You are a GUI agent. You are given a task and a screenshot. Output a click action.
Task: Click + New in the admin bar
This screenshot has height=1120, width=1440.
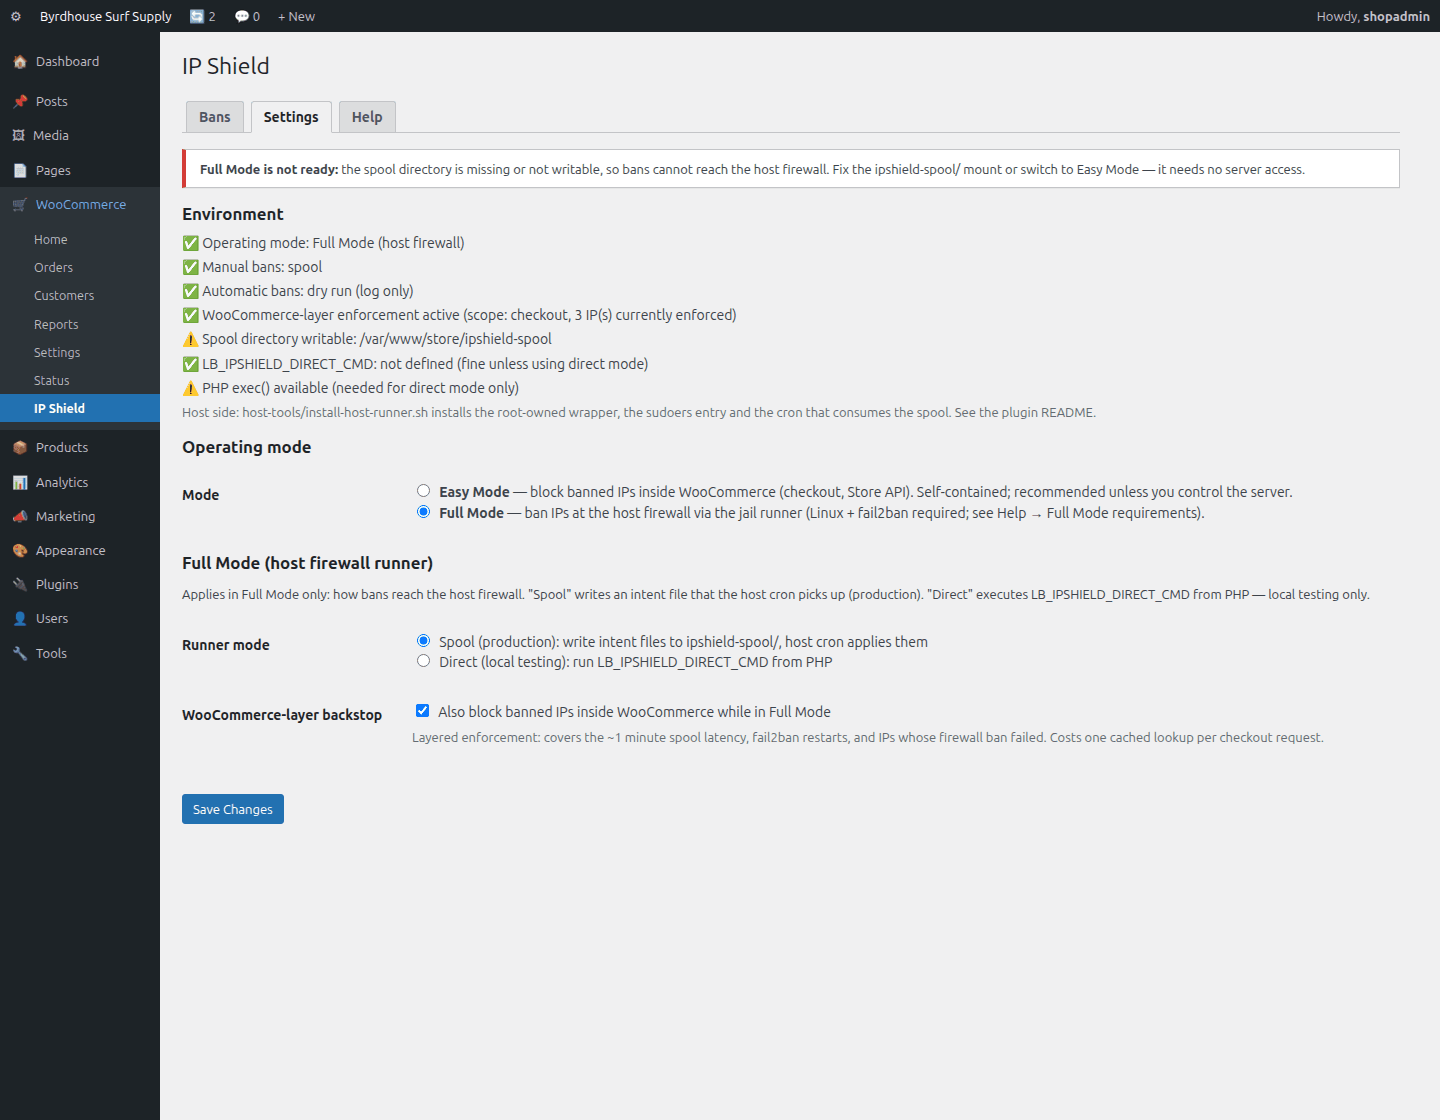click(x=296, y=17)
